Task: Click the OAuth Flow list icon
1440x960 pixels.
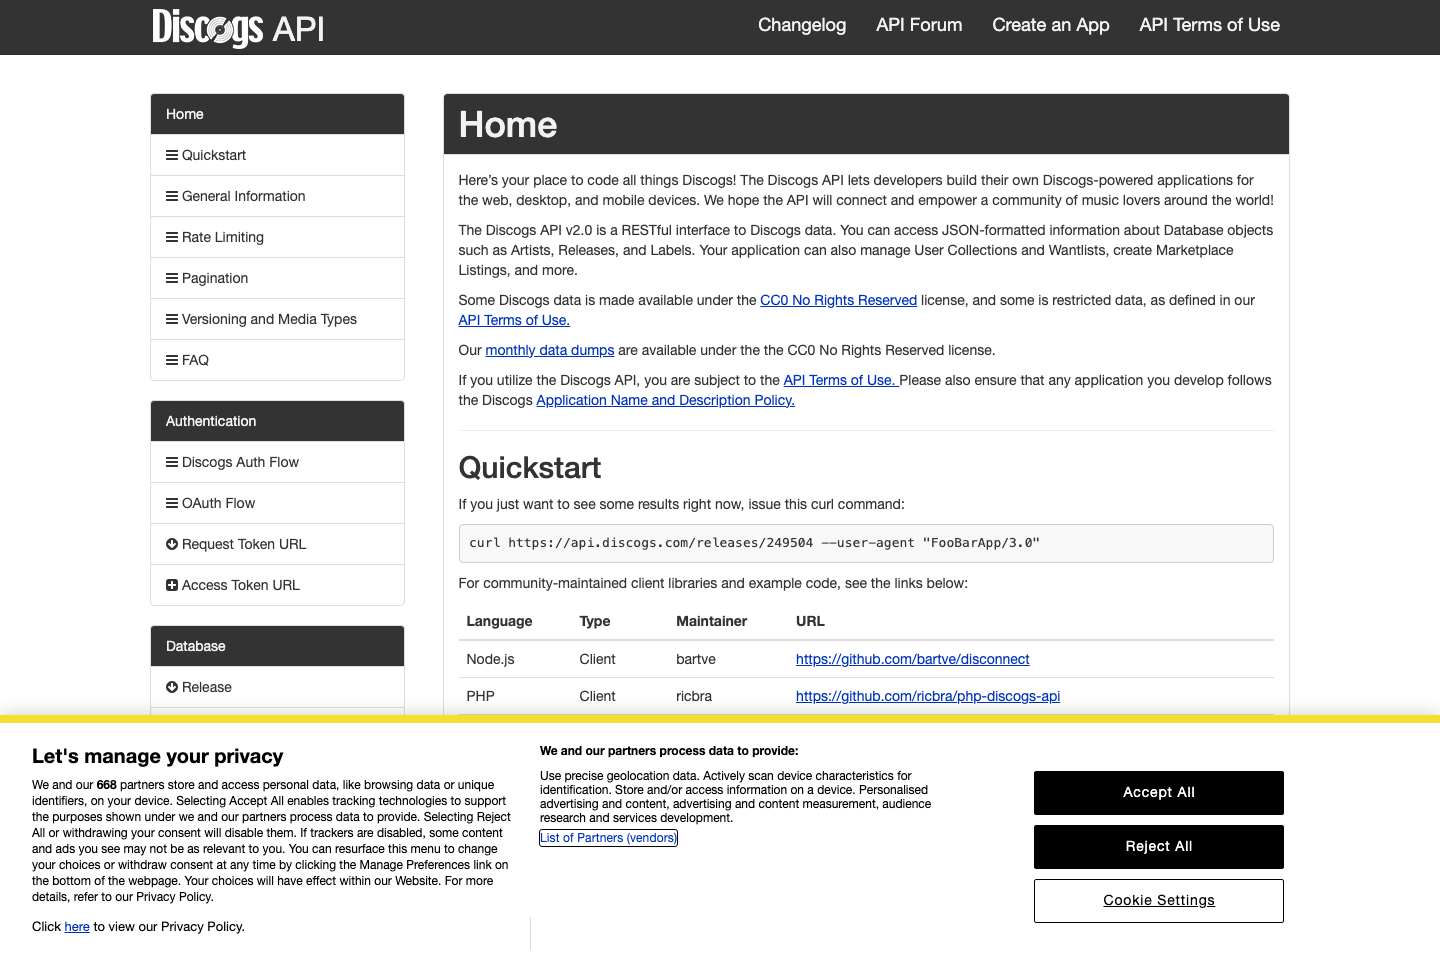Action: (x=171, y=502)
